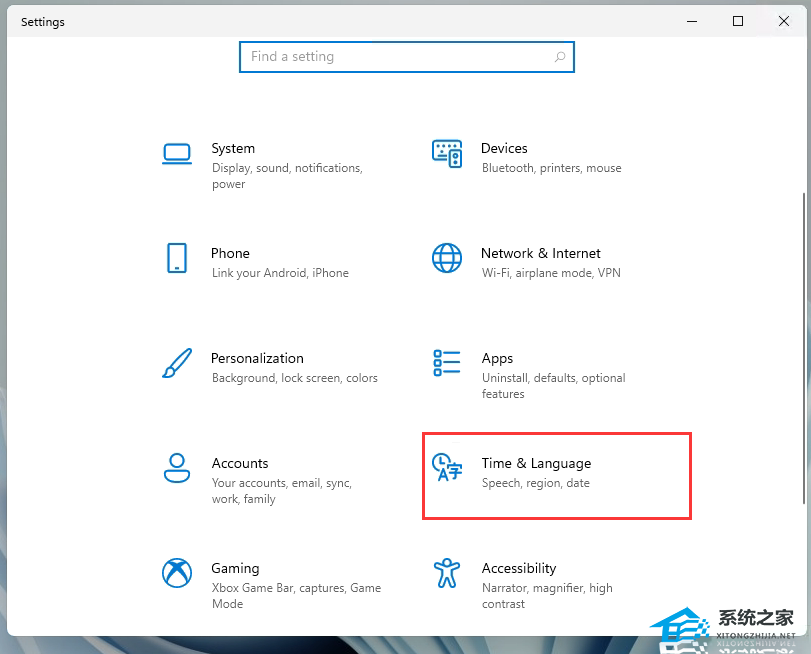Open the Network & Internet globe icon
The height and width of the screenshot is (654, 811).
447,258
